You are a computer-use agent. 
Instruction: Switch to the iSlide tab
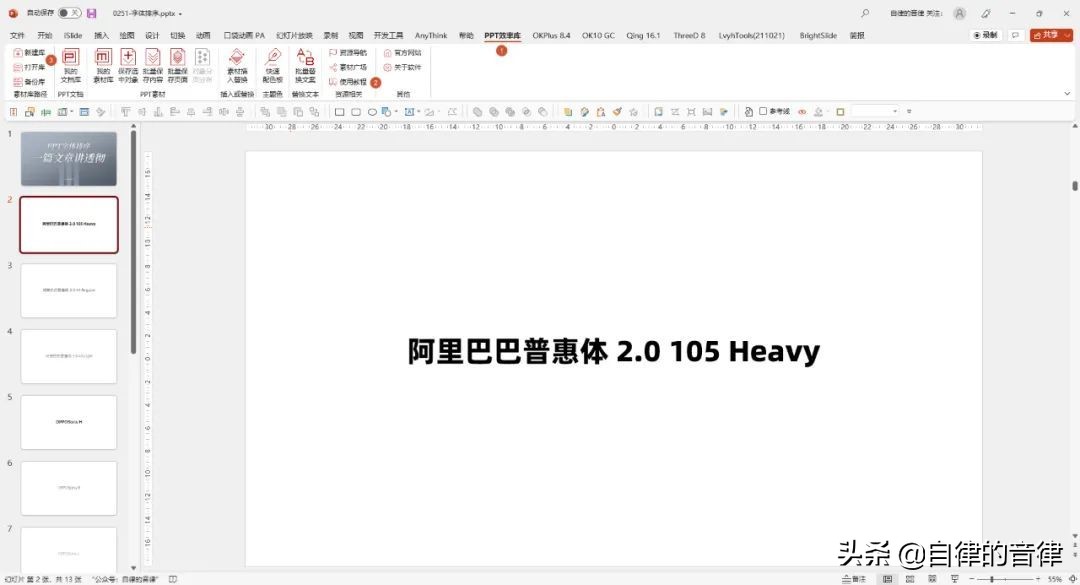(x=72, y=35)
